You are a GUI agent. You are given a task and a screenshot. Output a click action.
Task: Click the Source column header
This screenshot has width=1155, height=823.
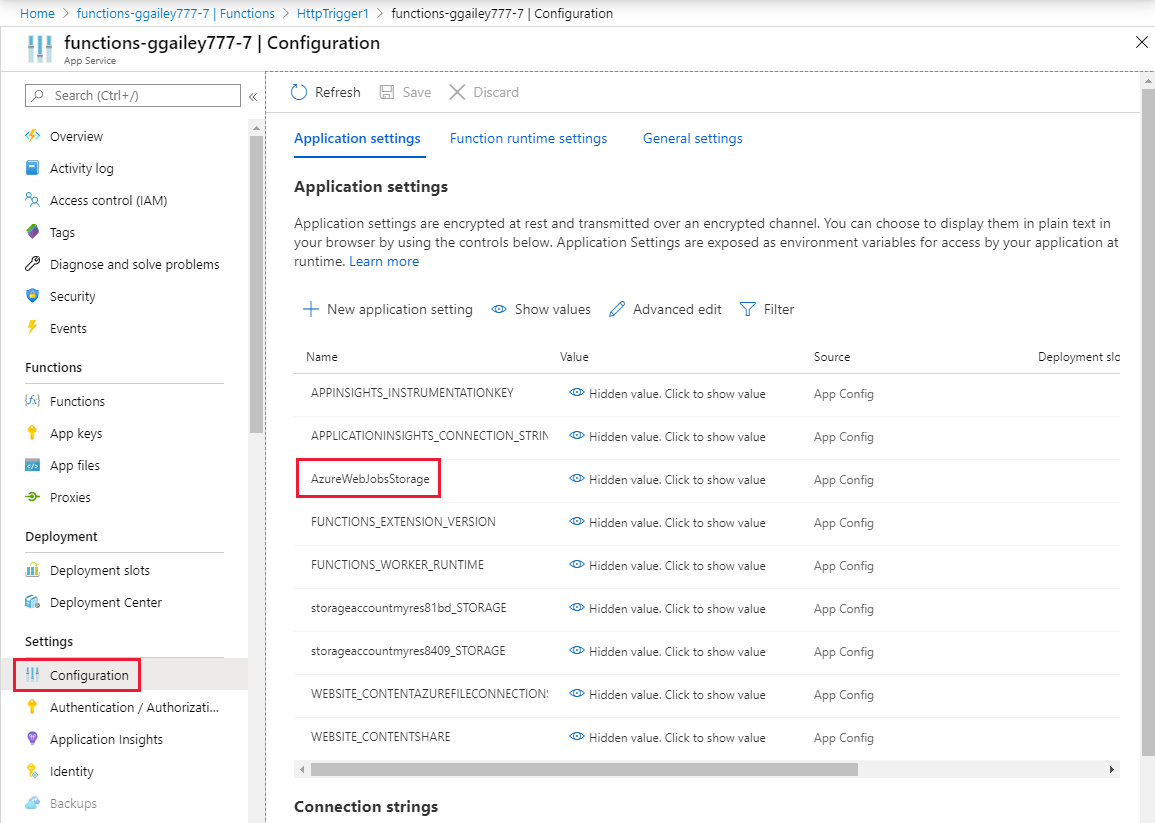(x=832, y=357)
